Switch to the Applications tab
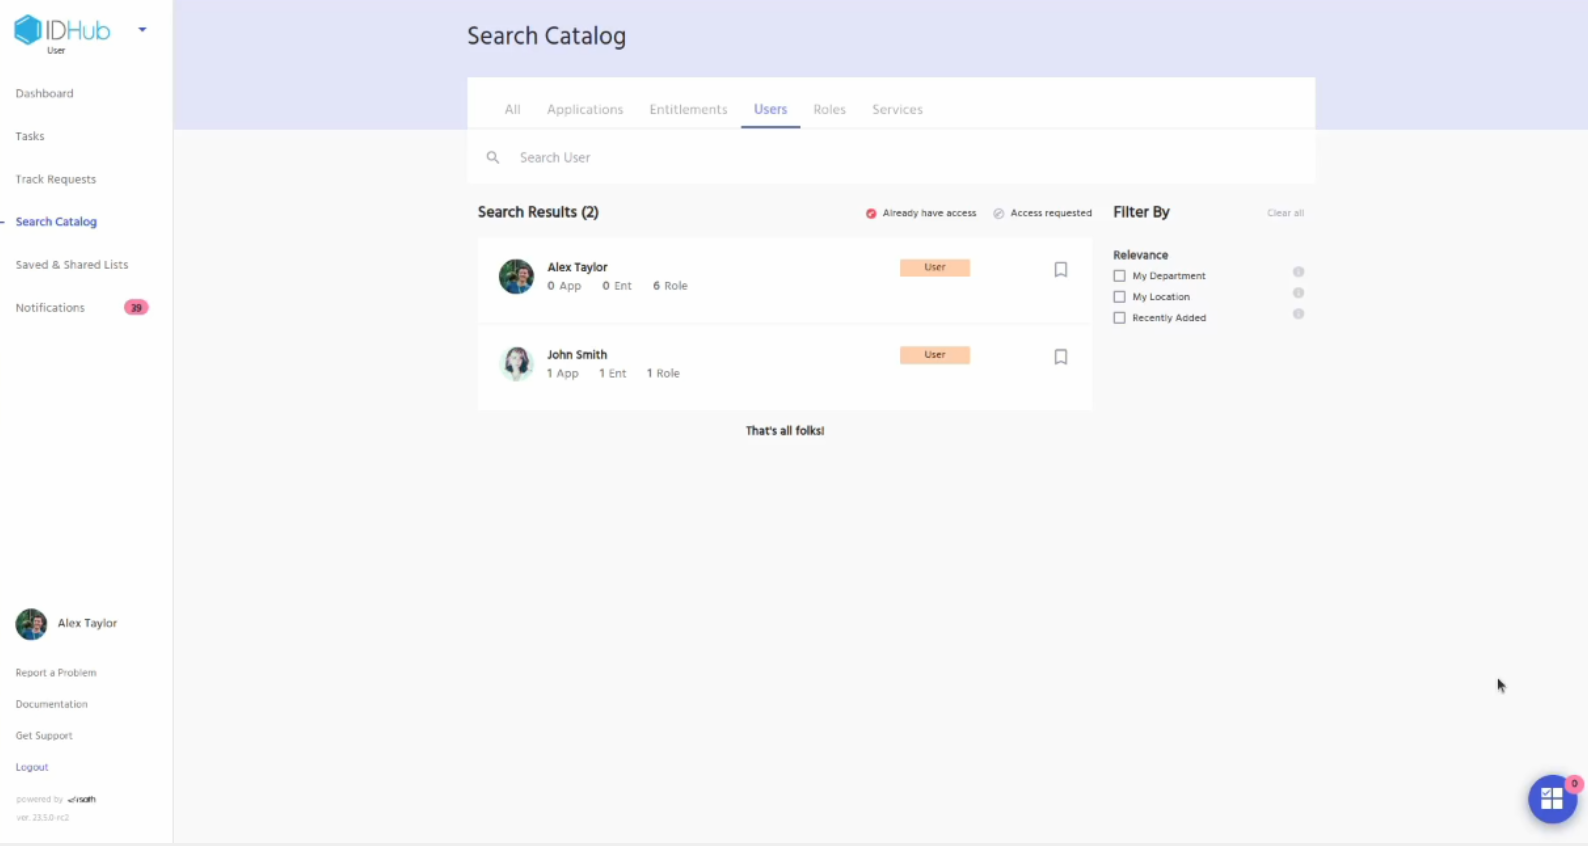This screenshot has height=846, width=1588. pos(585,110)
